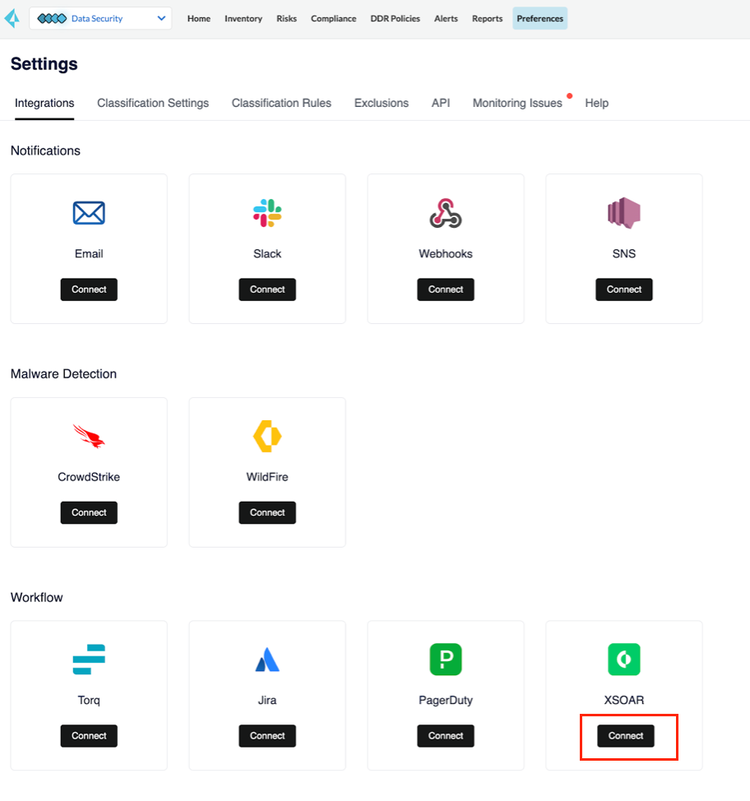Viewport: 750px width, 801px height.
Task: Connect the CrowdStrike malware detection integration
Action: point(89,513)
